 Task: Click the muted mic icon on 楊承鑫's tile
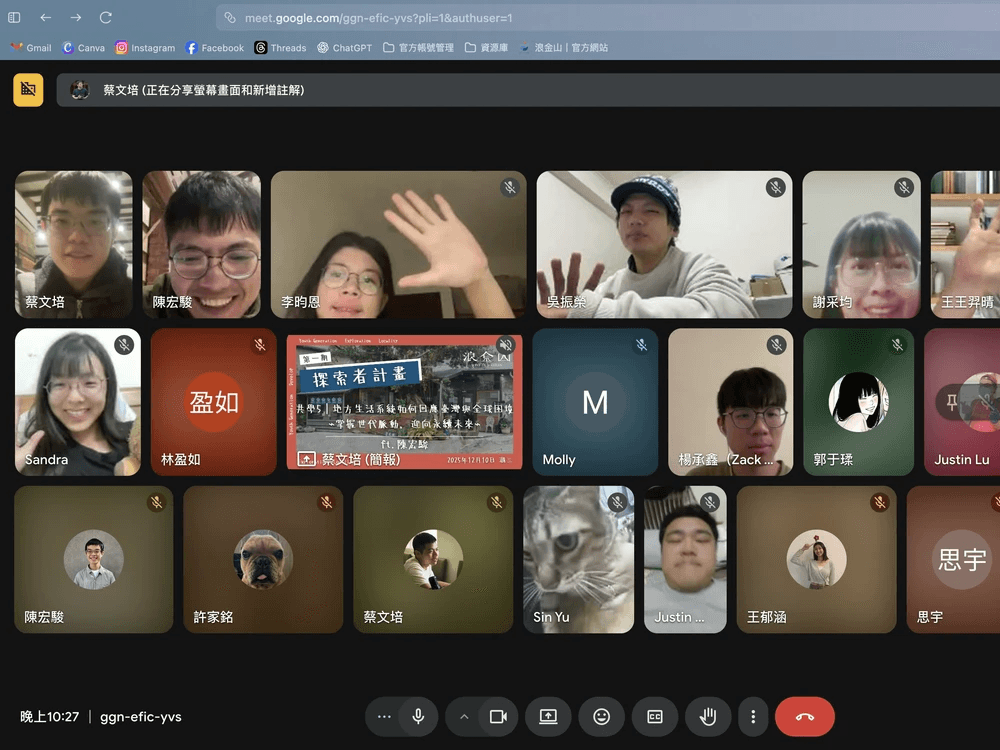(776, 345)
